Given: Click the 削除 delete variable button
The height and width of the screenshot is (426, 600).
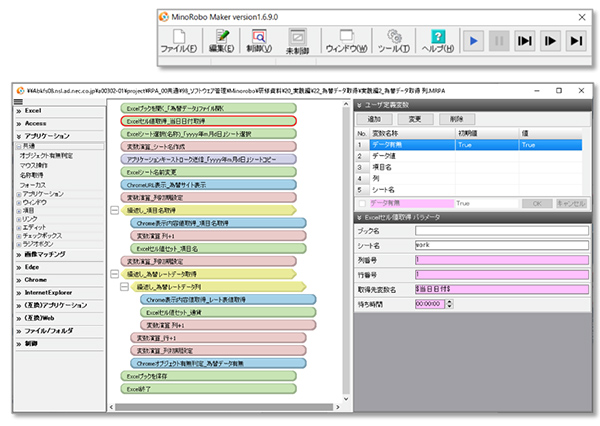Looking at the screenshot, I should 455,118.
